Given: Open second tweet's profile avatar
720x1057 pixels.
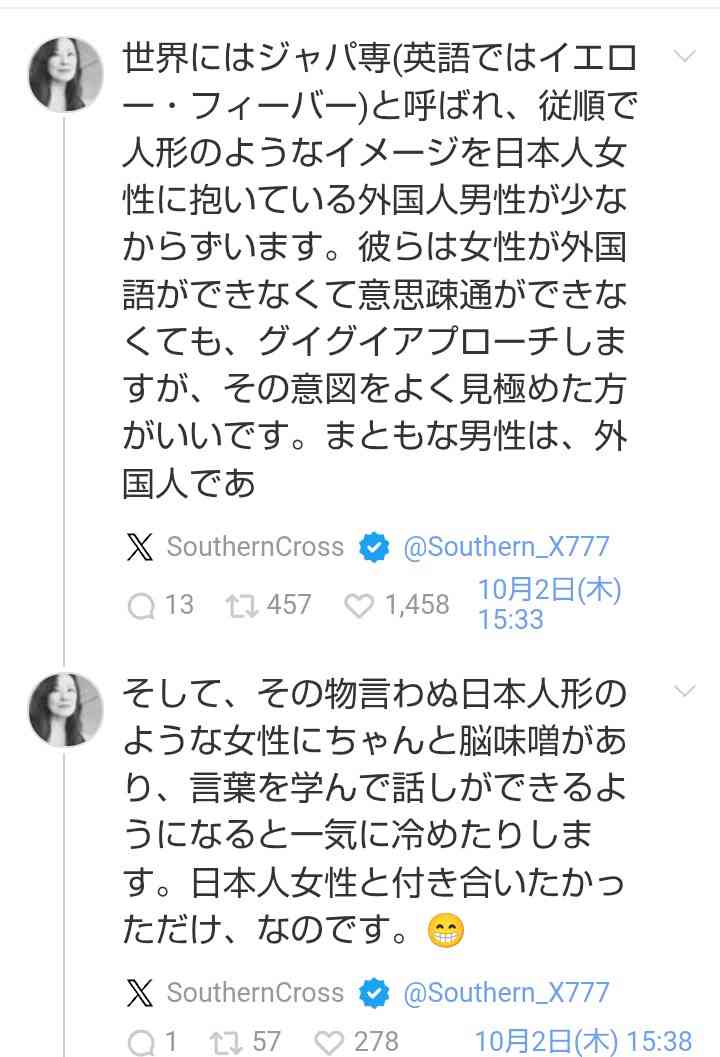Looking at the screenshot, I should click(66, 709).
